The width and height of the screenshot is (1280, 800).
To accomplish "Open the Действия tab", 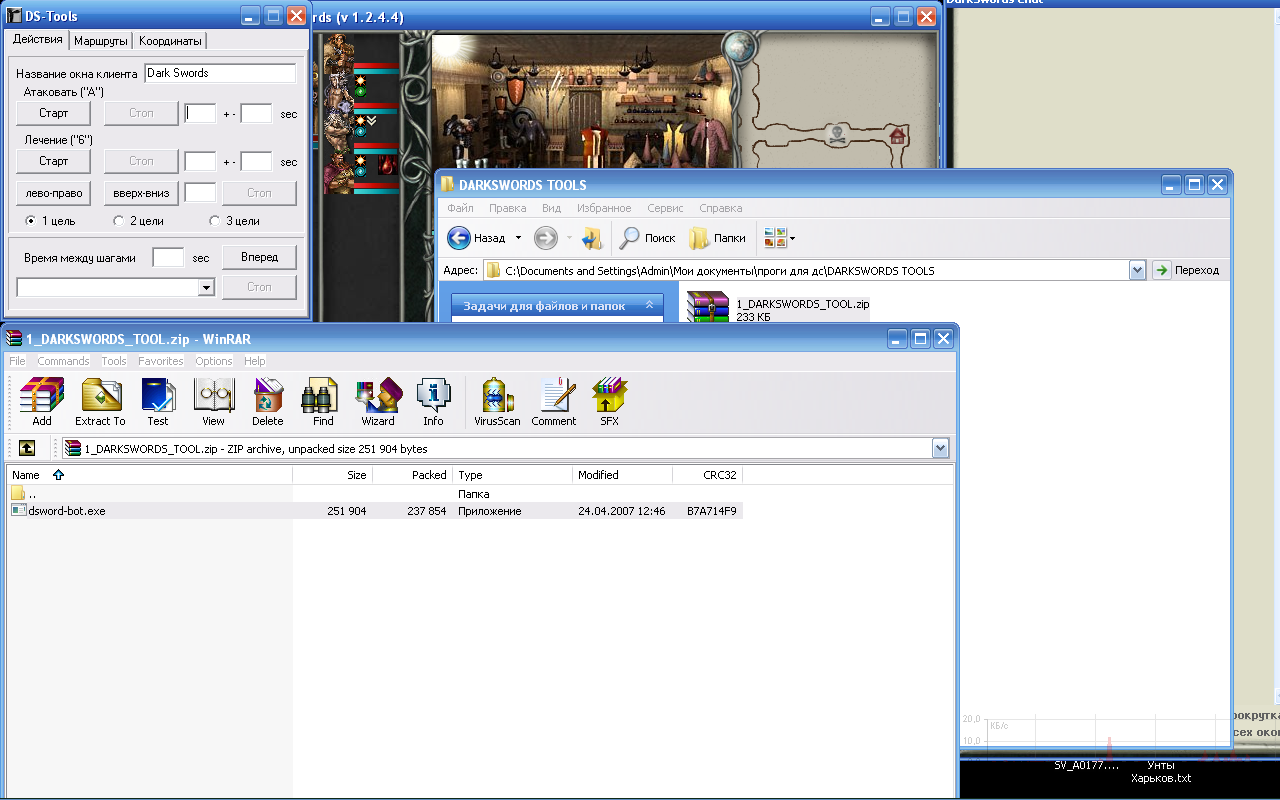I will 37,40.
